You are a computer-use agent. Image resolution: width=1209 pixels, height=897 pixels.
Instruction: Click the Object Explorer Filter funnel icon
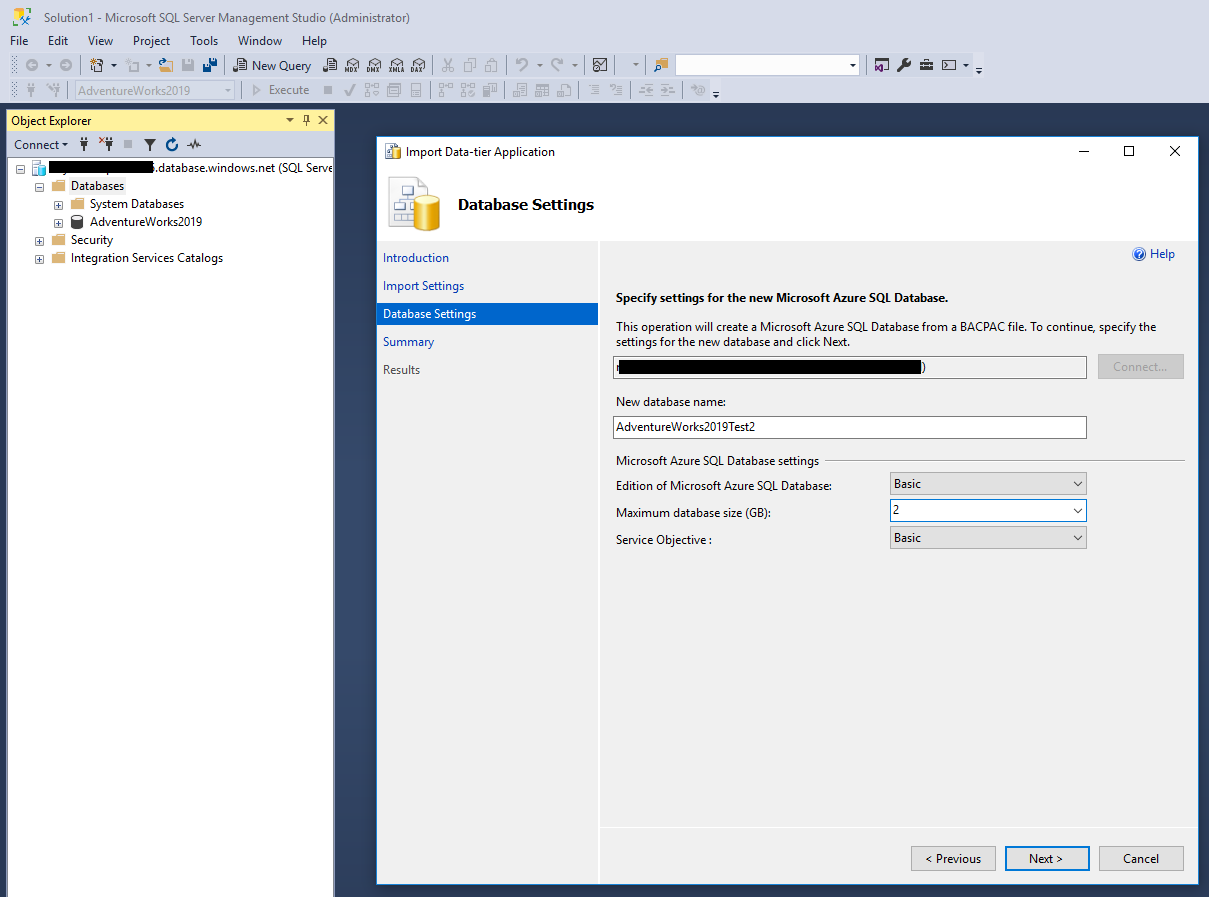click(150, 144)
